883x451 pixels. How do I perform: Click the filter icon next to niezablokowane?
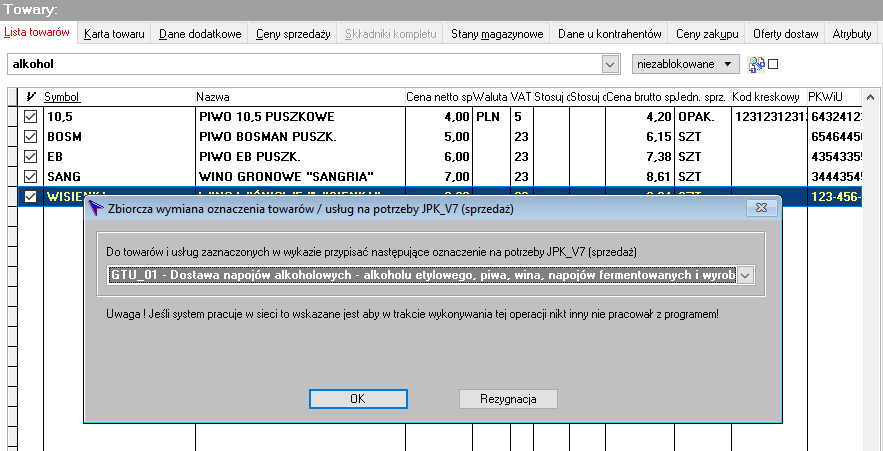[756, 64]
